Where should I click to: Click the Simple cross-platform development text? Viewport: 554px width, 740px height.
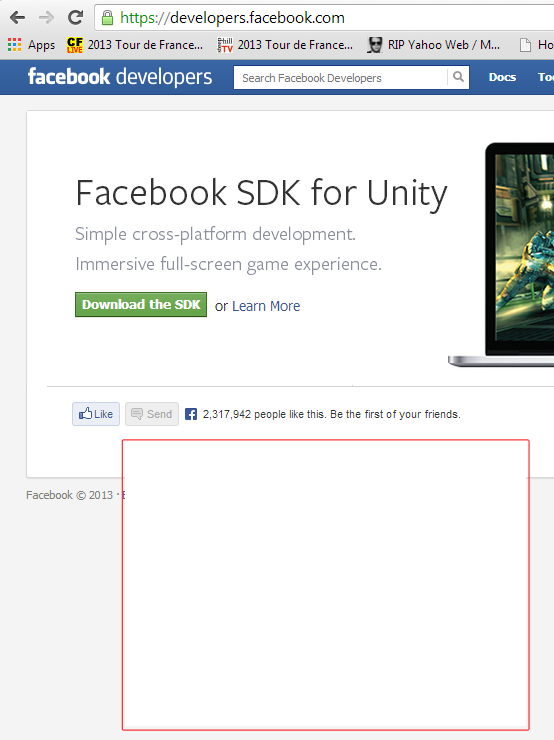click(215, 234)
